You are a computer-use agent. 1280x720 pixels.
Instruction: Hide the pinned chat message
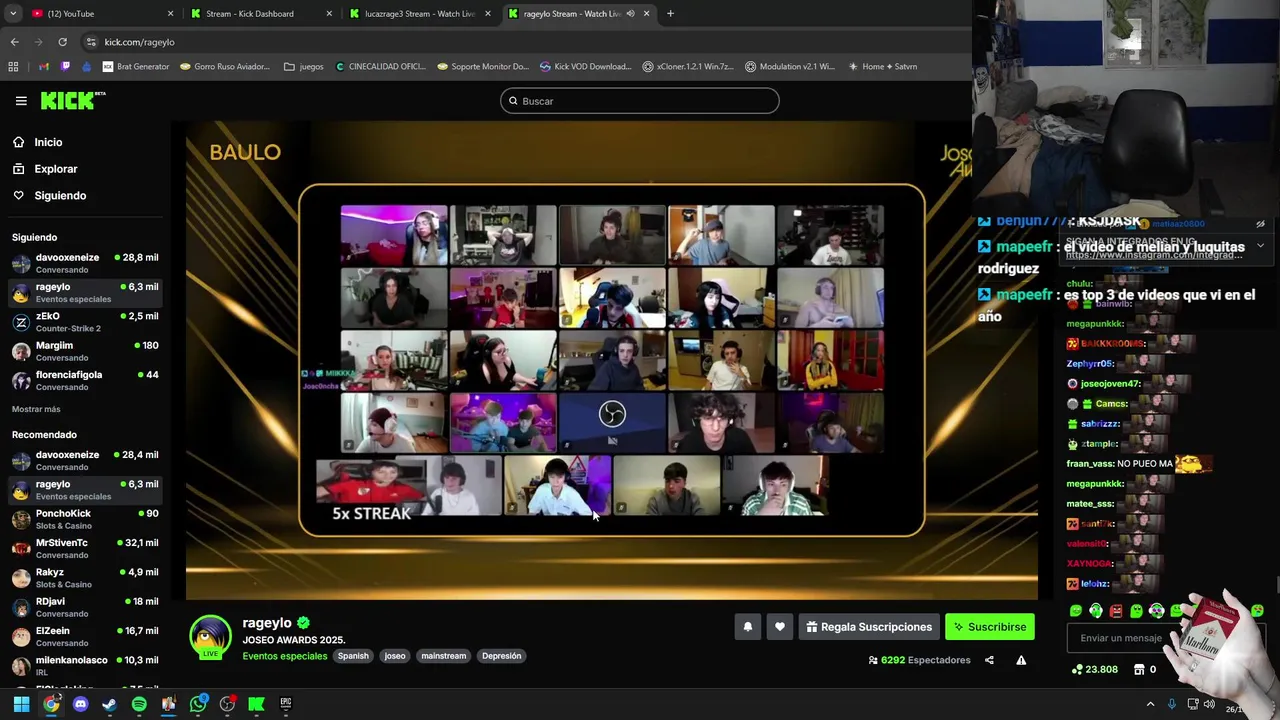(x=1260, y=224)
